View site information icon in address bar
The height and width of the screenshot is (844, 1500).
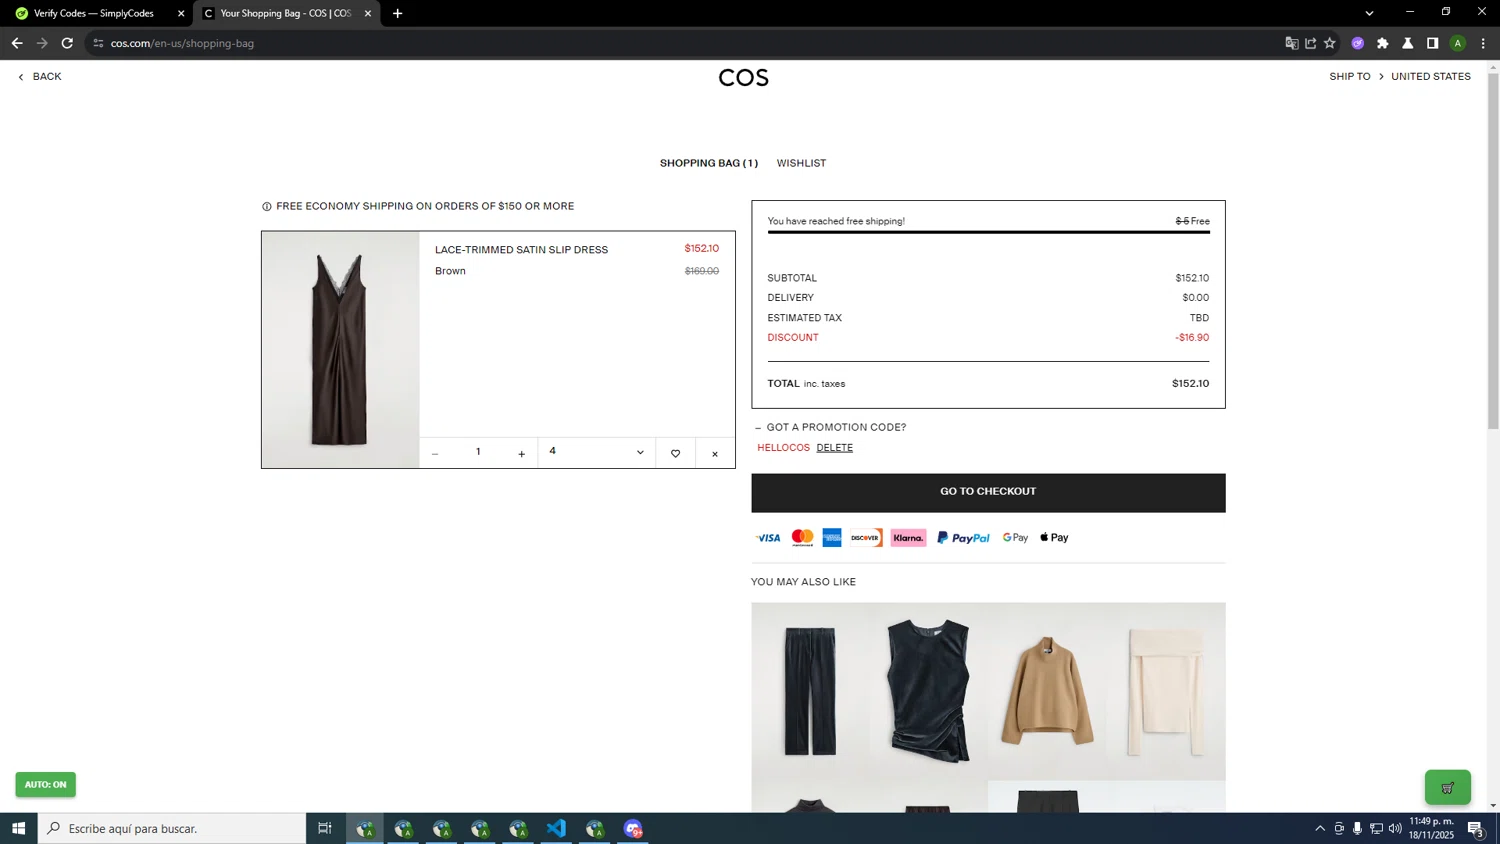(x=98, y=43)
